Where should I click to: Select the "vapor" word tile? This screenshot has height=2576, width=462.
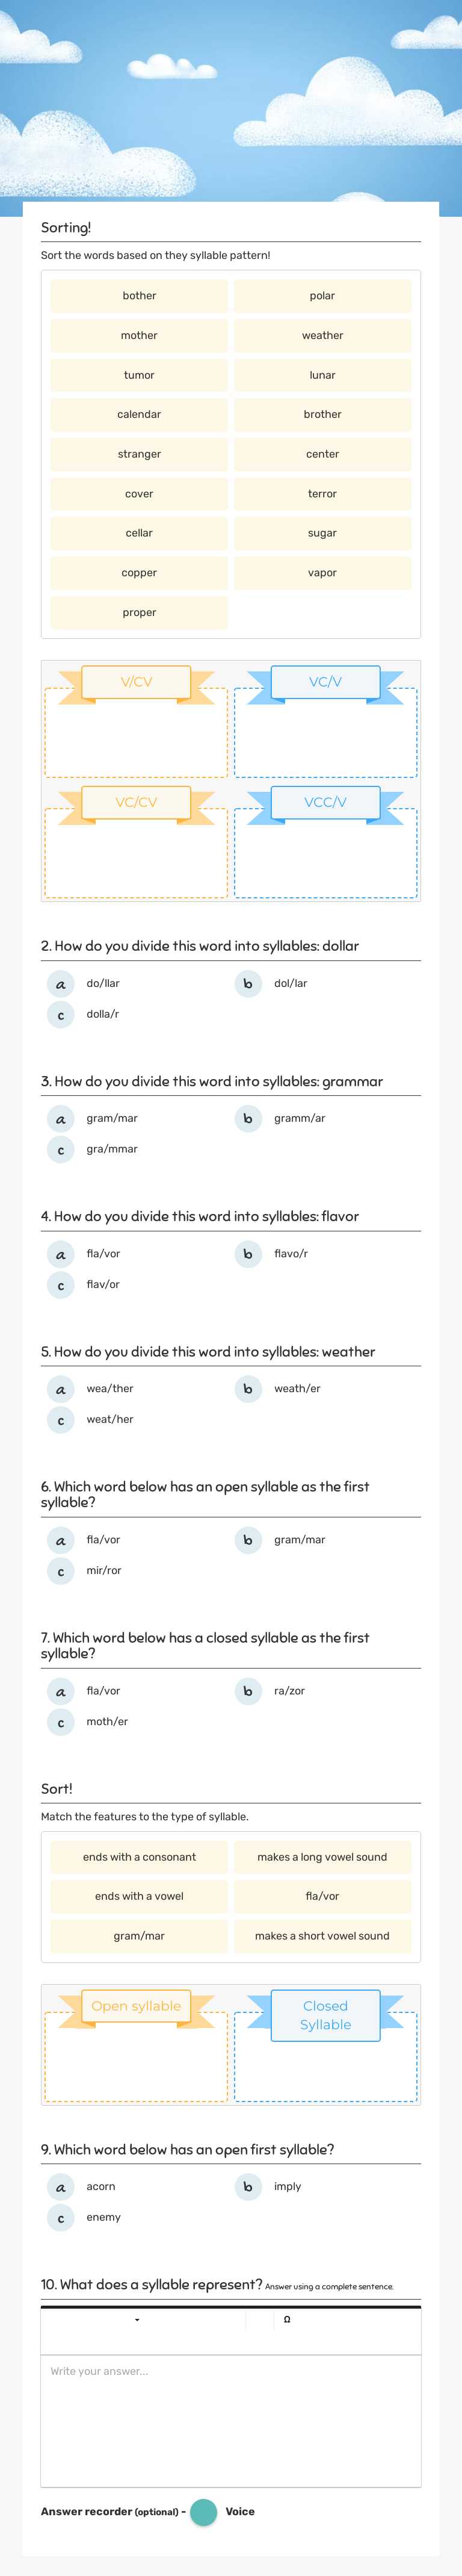point(322,572)
